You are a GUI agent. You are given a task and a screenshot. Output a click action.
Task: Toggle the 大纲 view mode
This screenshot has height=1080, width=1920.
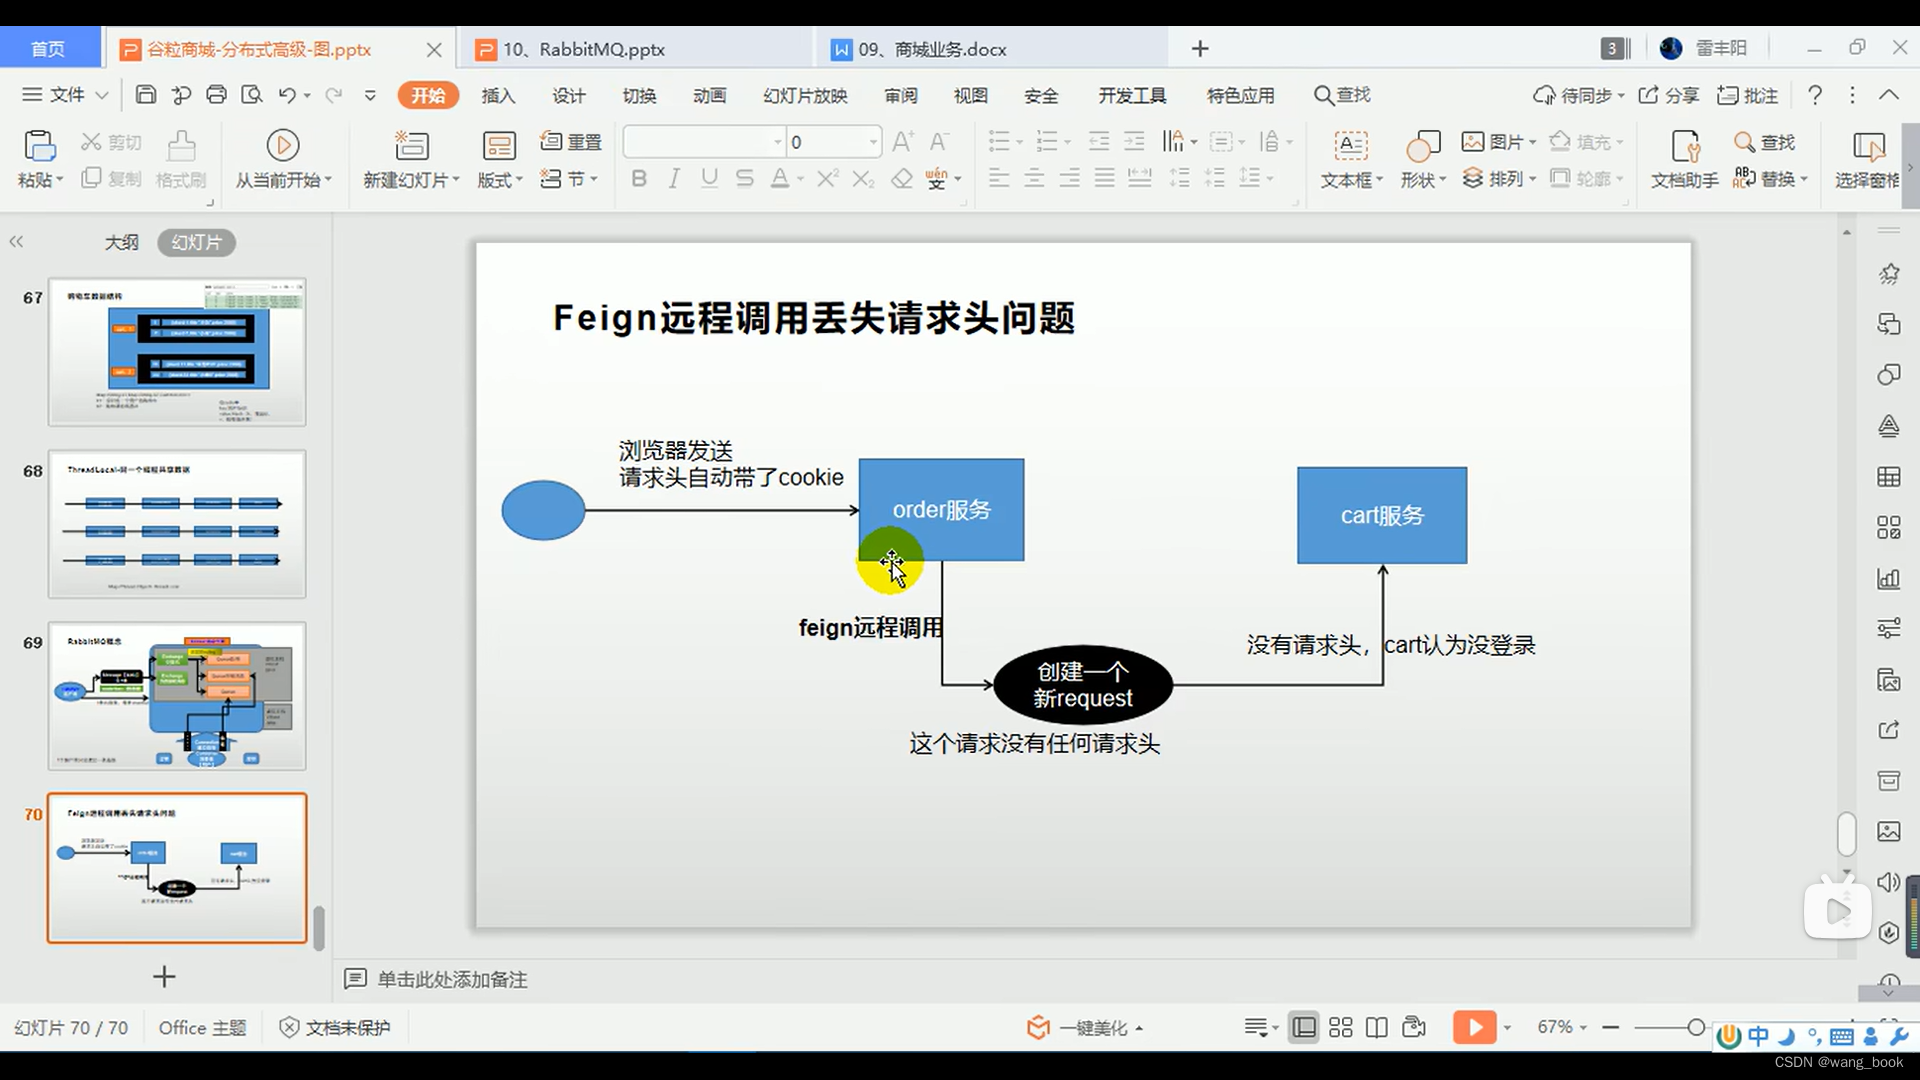(121, 241)
